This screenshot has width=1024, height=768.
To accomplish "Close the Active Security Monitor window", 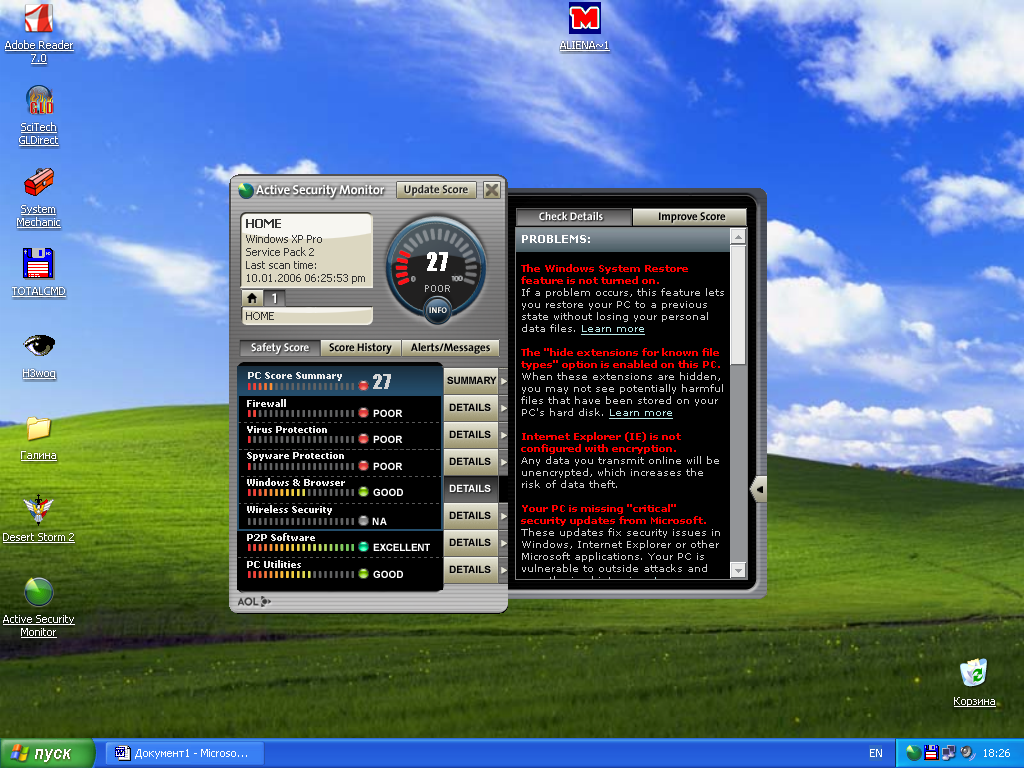I will coord(492,190).
